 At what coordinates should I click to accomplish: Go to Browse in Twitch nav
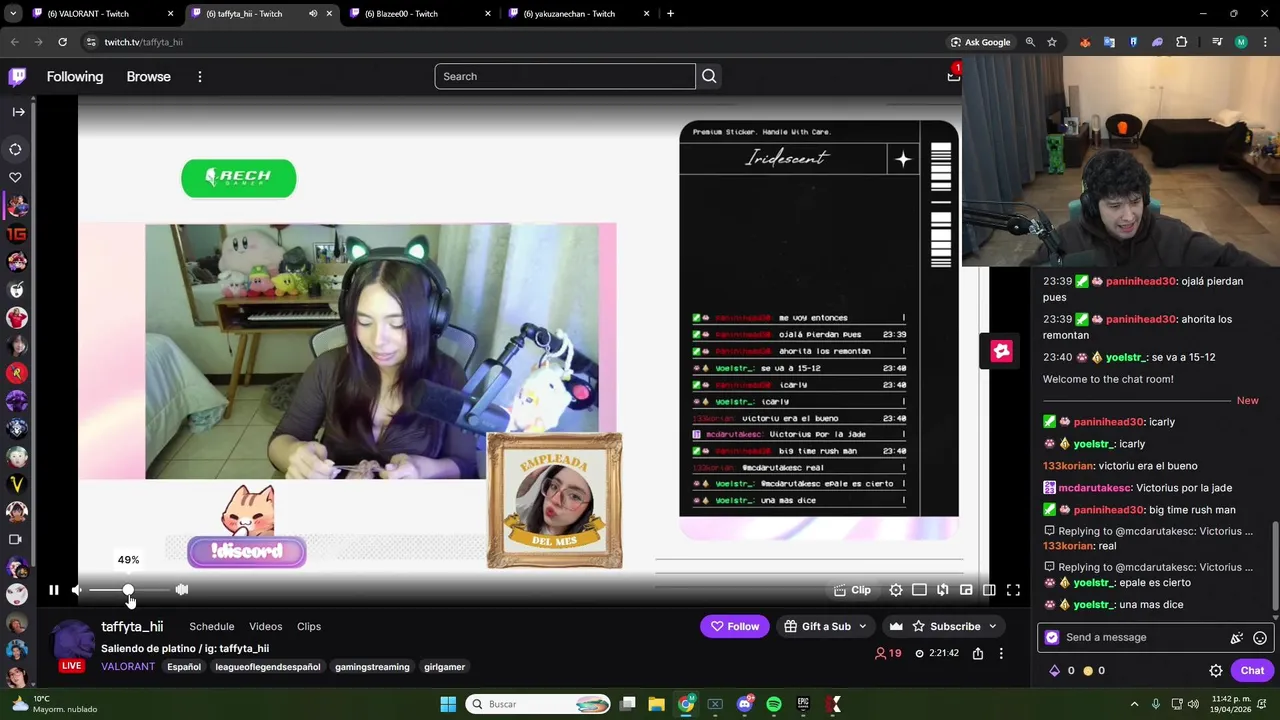pos(148,77)
